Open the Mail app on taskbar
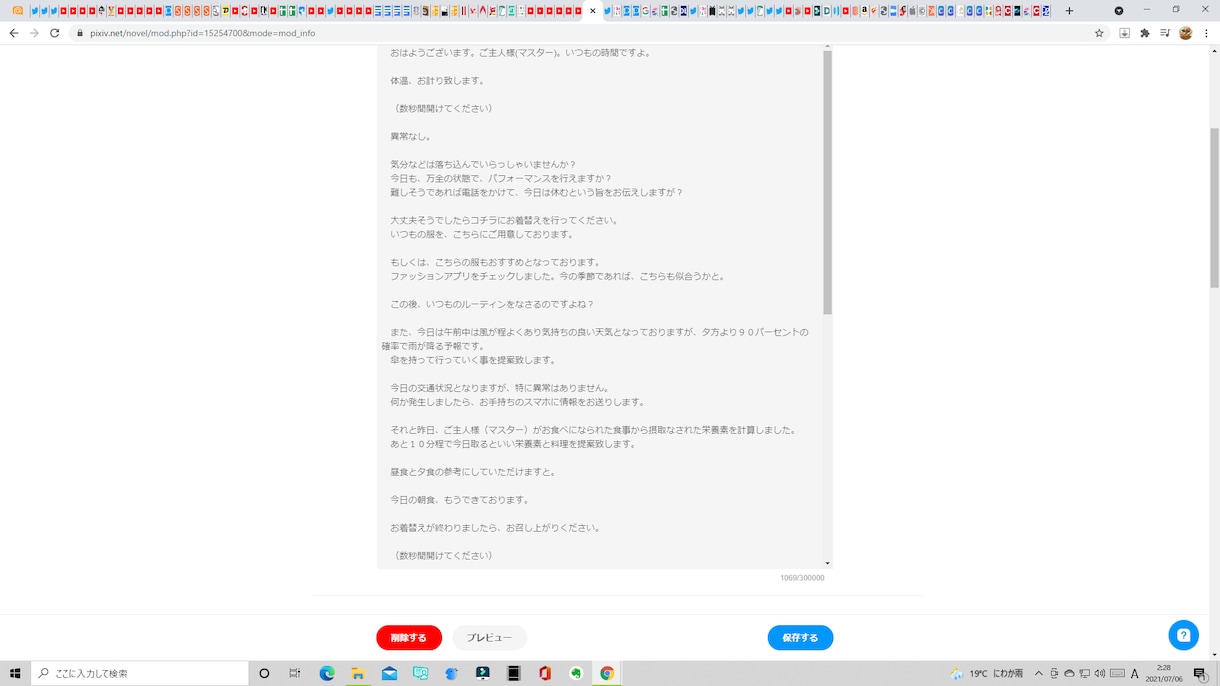The image size is (1220, 686). pyautogui.click(x=389, y=673)
